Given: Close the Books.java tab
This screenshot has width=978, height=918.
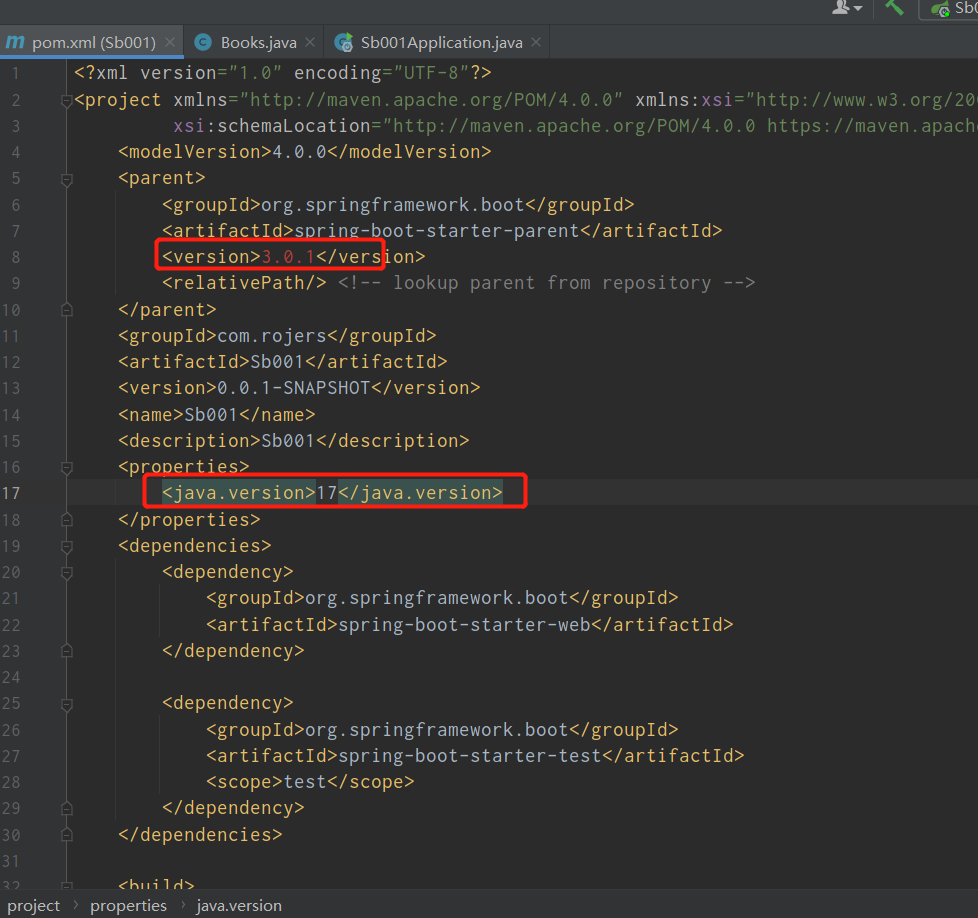Looking at the screenshot, I should click(310, 42).
